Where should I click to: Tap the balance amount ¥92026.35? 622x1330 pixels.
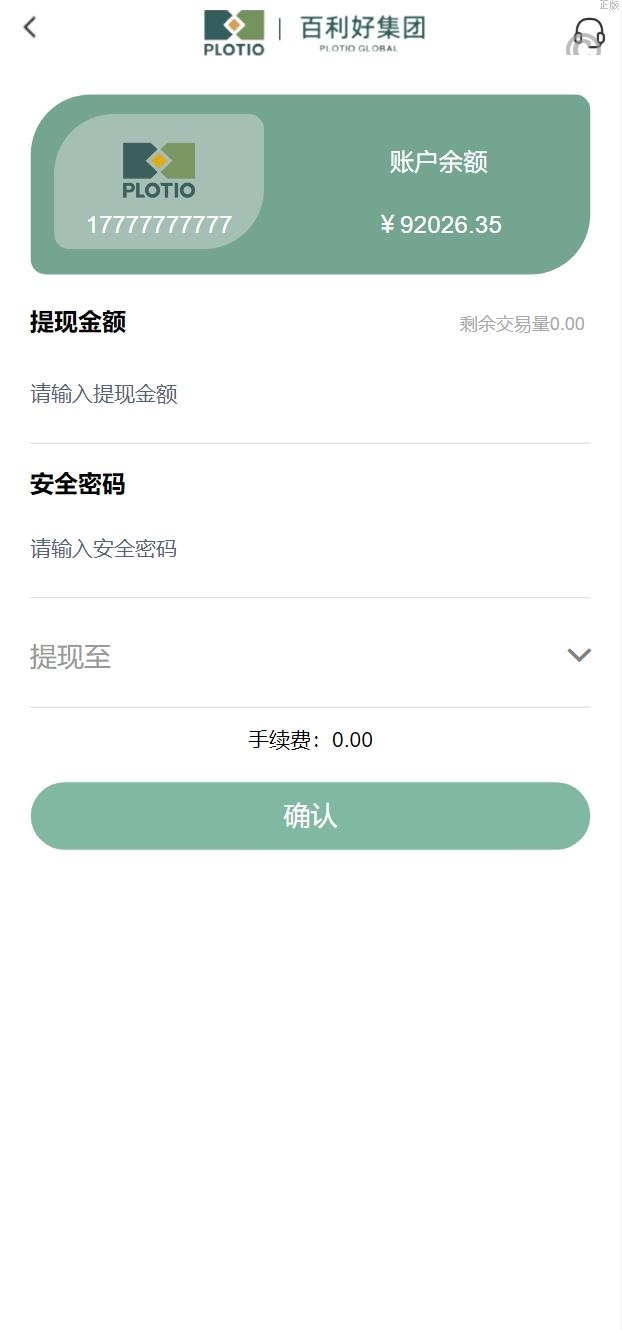pos(440,225)
